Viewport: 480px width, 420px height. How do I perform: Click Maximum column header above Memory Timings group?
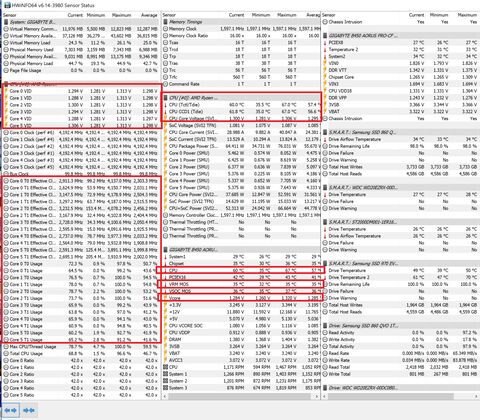(x=287, y=15)
